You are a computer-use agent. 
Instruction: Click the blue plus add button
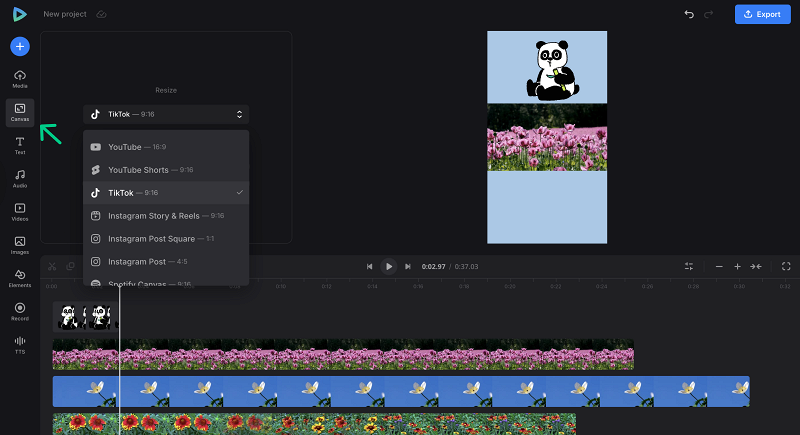pyautogui.click(x=20, y=46)
